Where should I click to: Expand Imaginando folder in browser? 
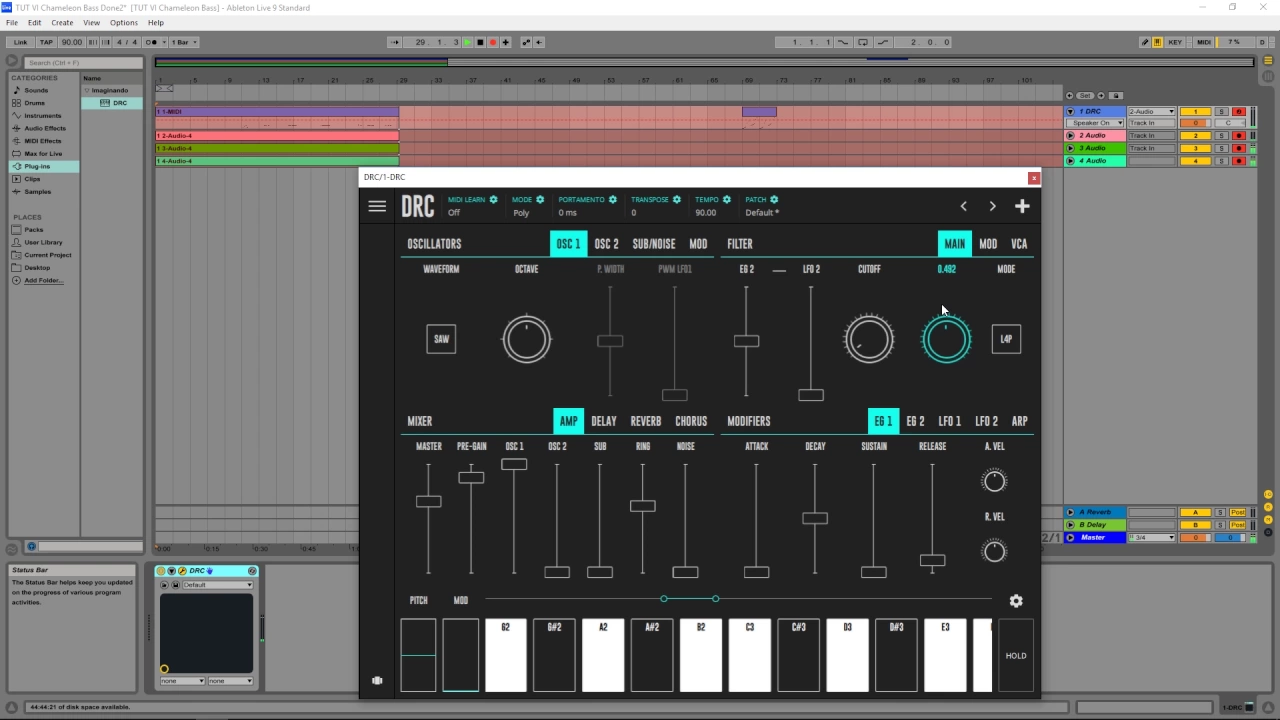point(87,90)
